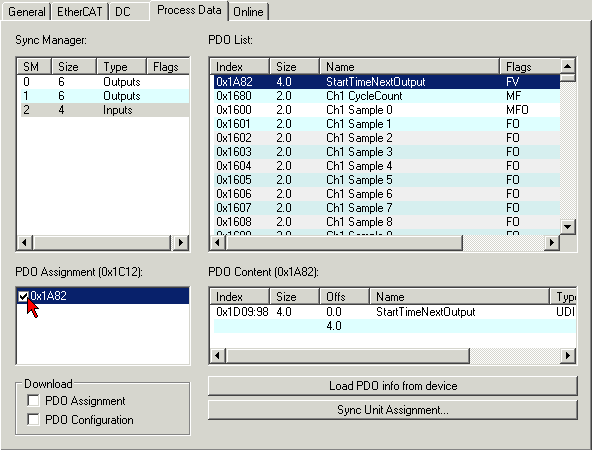Click Name column header in PDO Content

click(x=459, y=297)
